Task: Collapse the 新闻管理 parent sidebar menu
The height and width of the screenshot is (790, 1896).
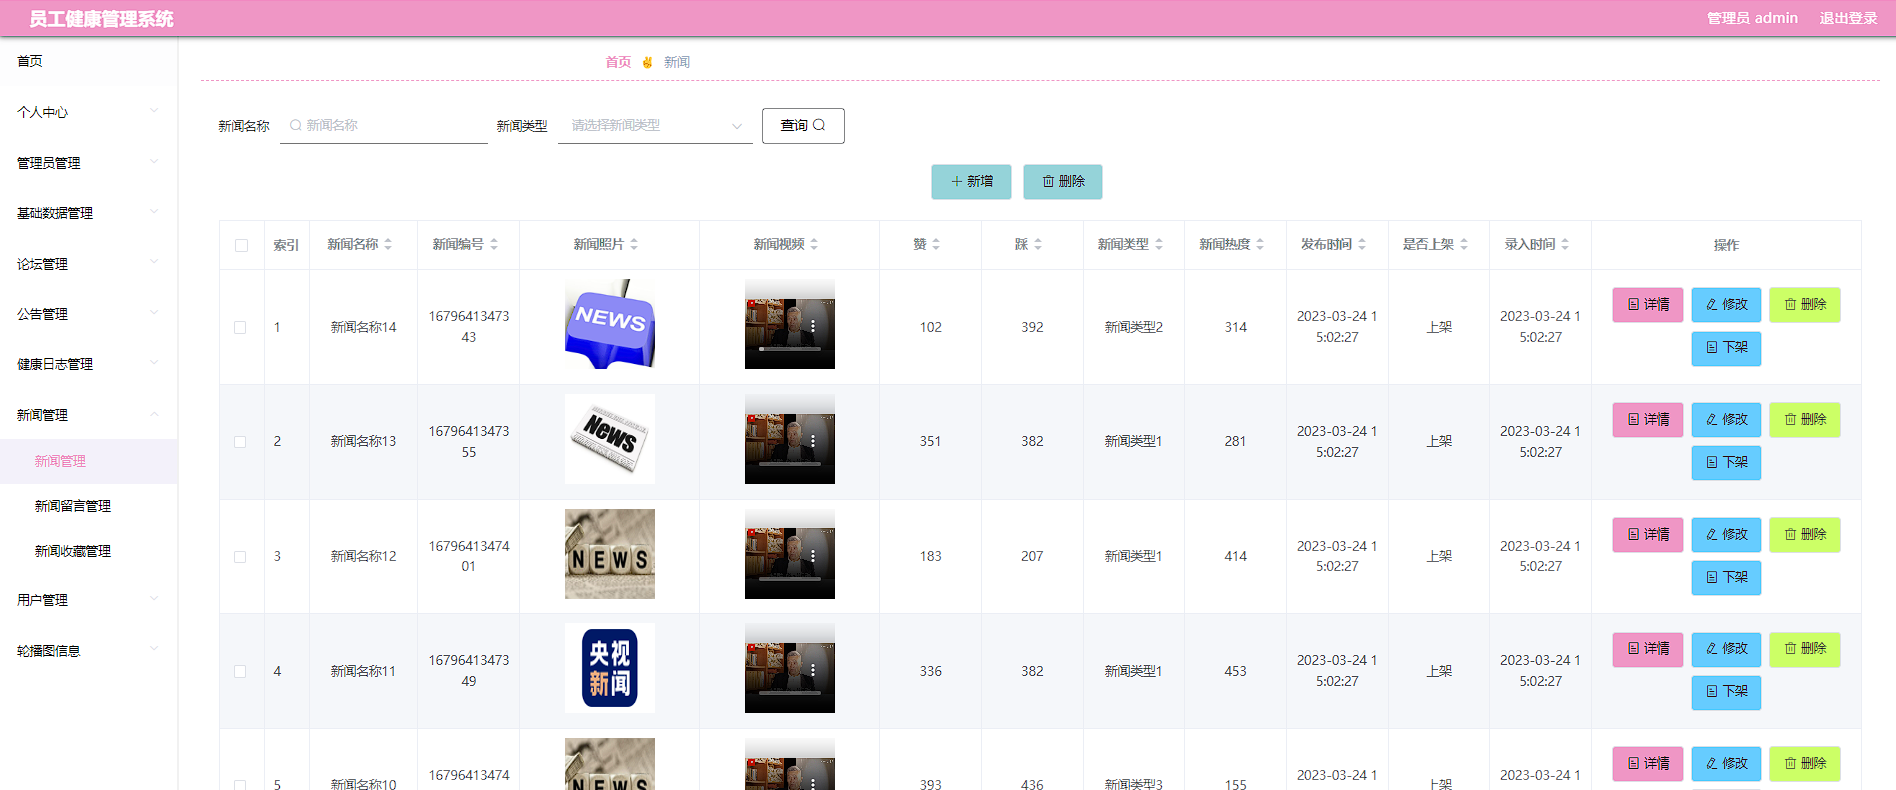Action: pos(89,414)
